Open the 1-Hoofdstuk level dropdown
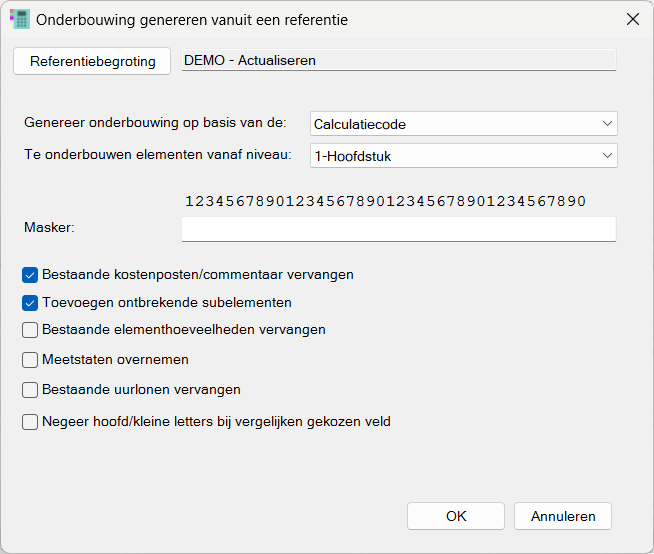Screen dimensions: 654x554 pyautogui.click(x=464, y=156)
